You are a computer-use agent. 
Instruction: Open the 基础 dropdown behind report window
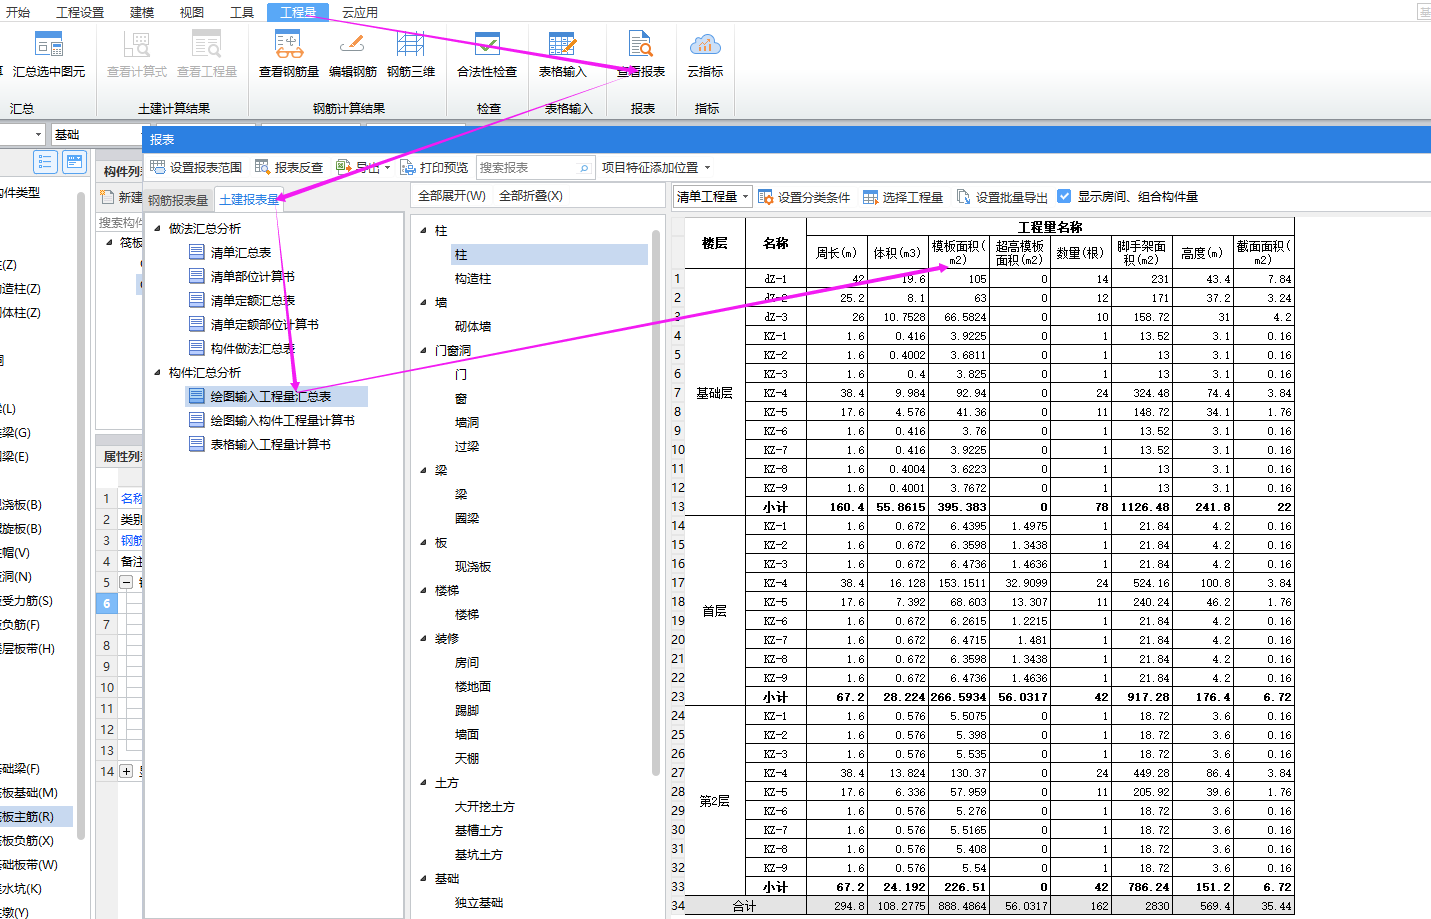click(x=96, y=134)
